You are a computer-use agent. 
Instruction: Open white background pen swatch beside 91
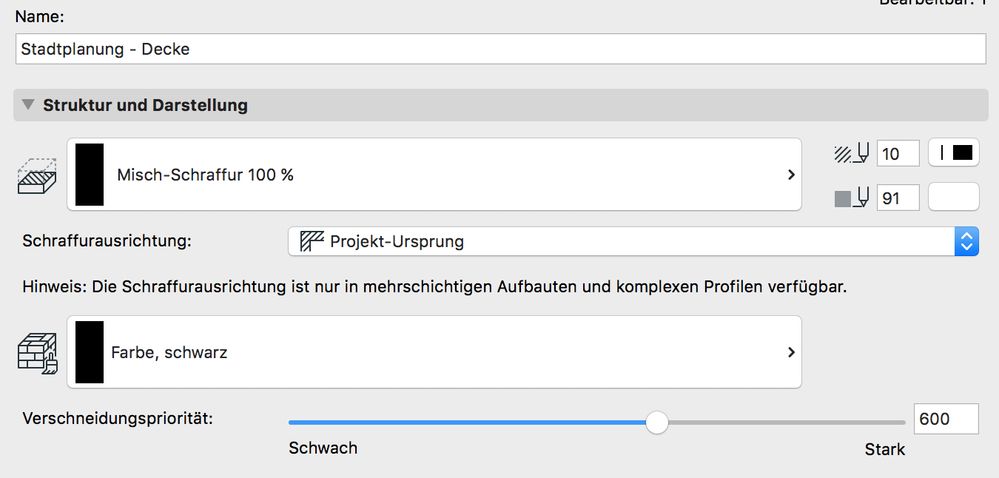[953, 198]
